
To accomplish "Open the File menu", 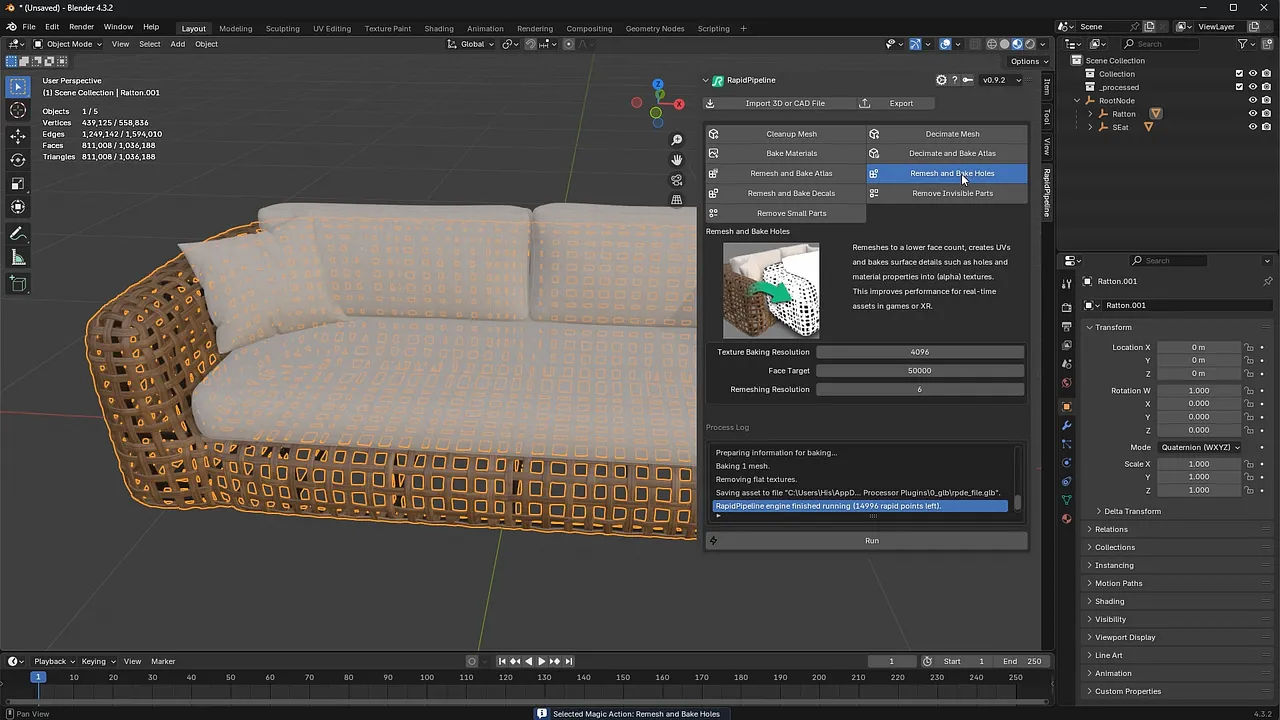I will pos(29,27).
